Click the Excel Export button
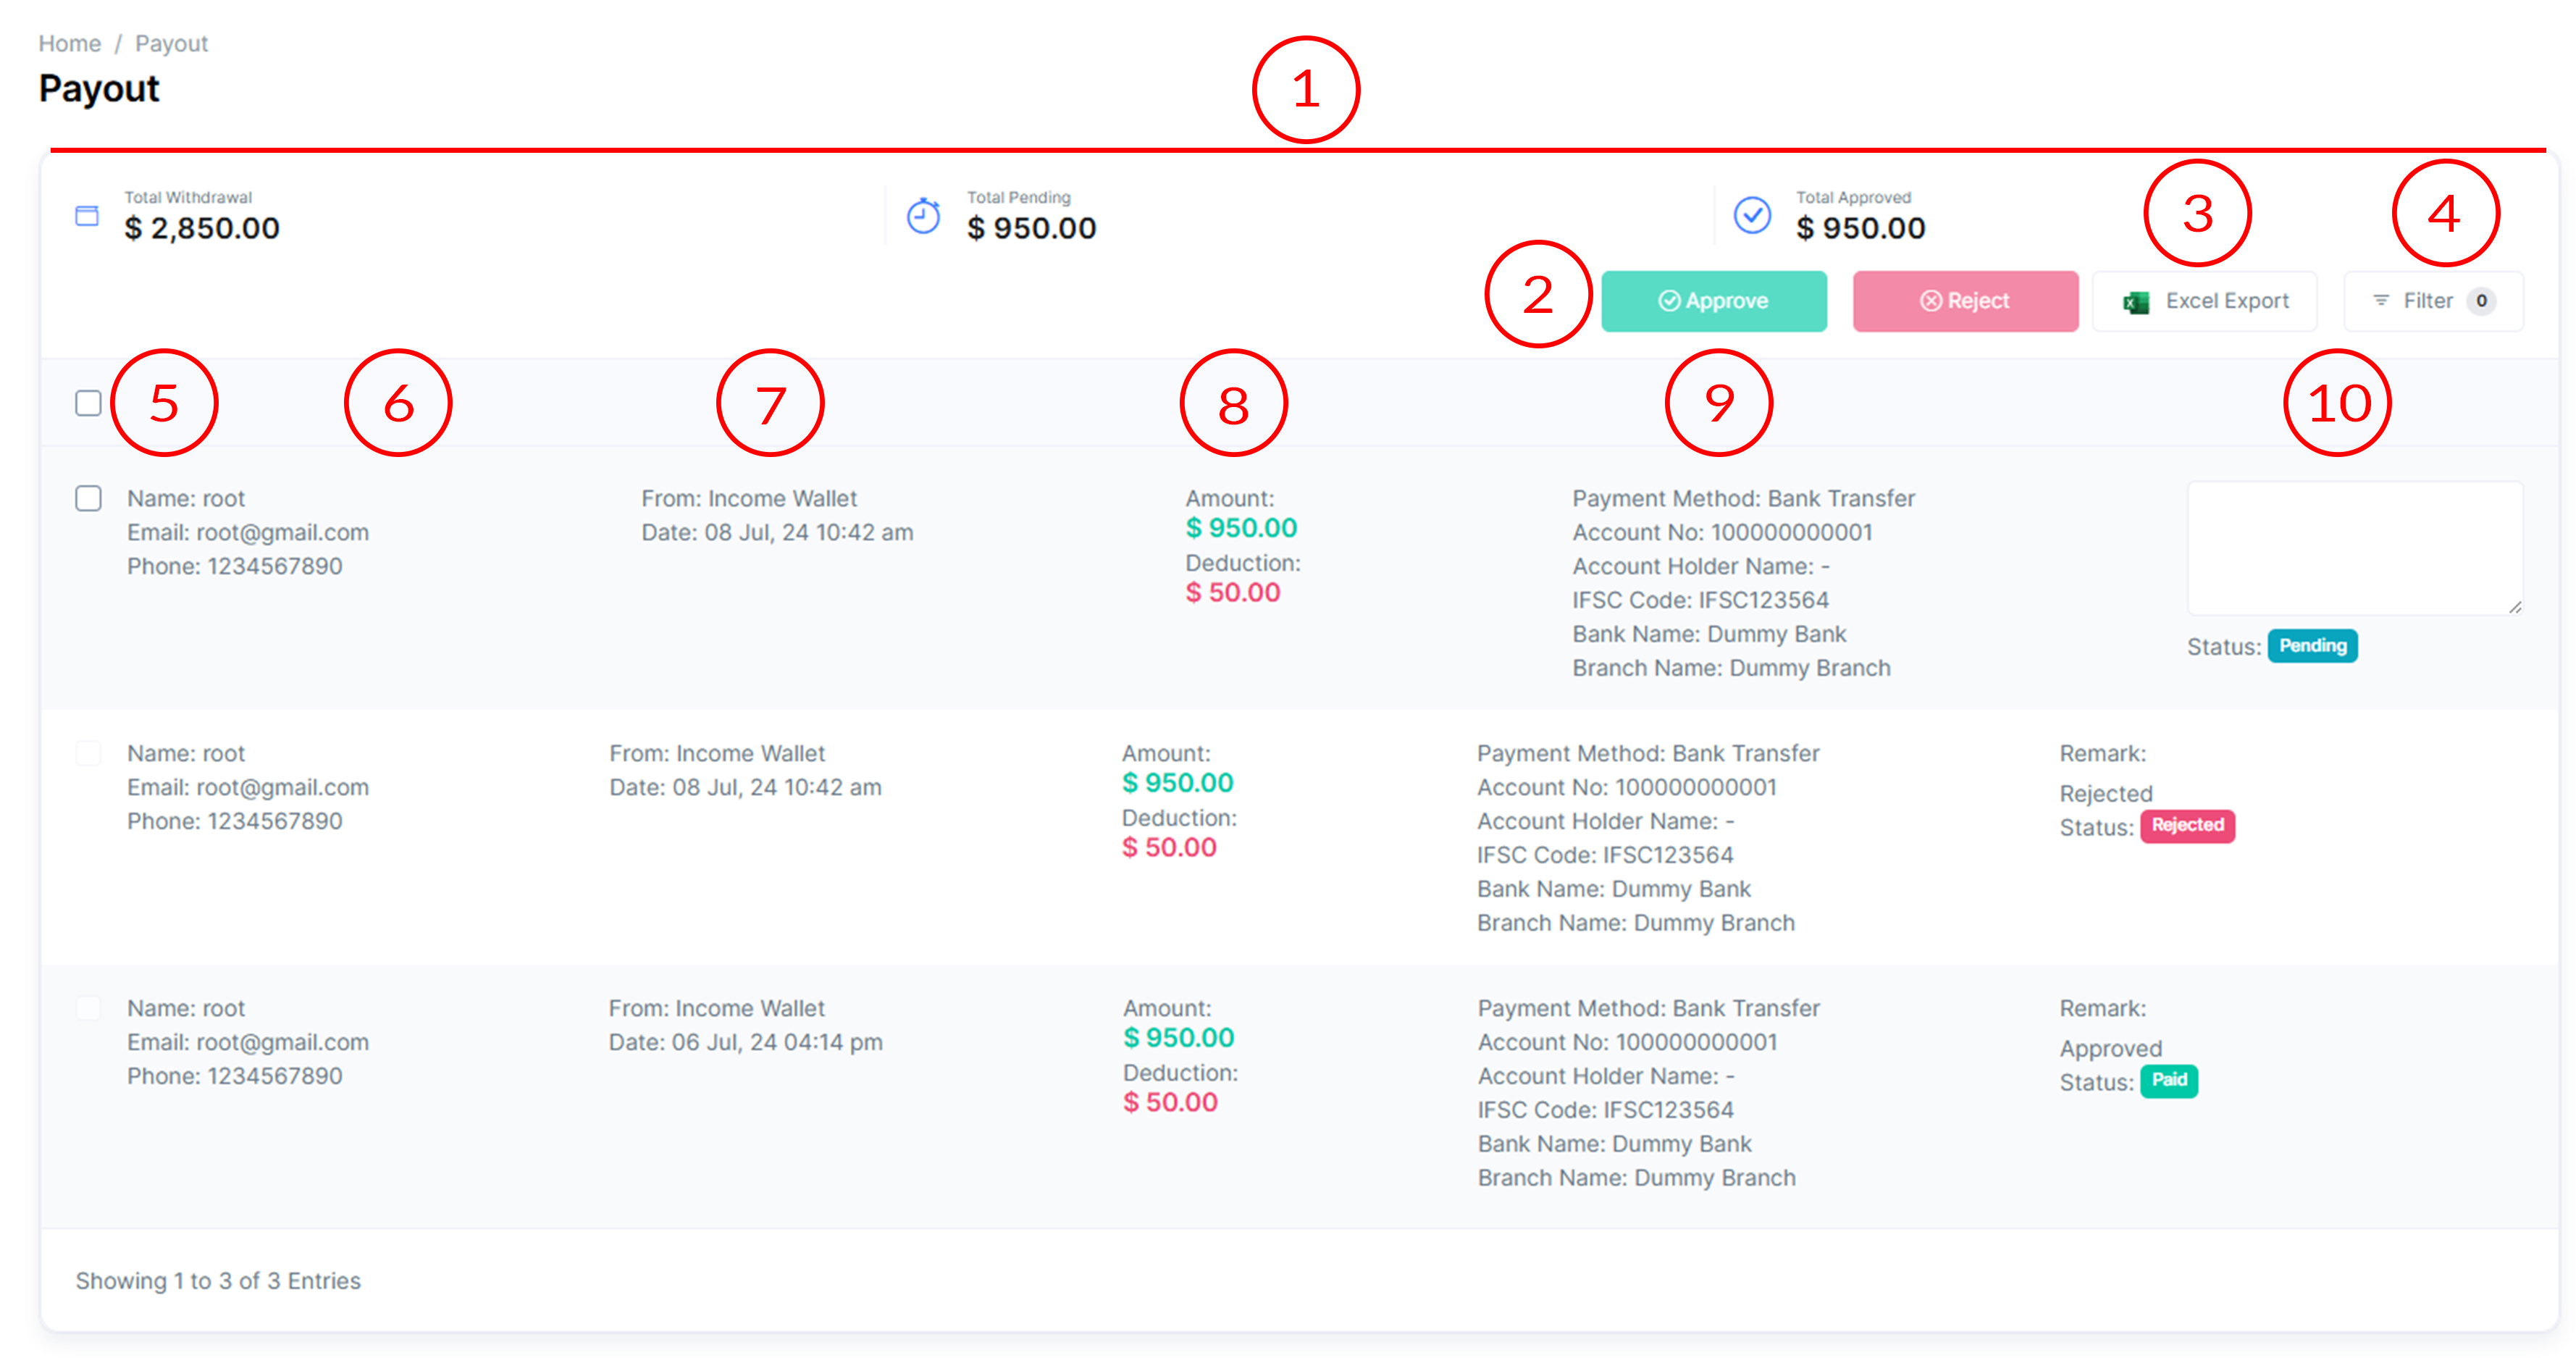This screenshot has height=1358, width=2576. click(x=2205, y=301)
